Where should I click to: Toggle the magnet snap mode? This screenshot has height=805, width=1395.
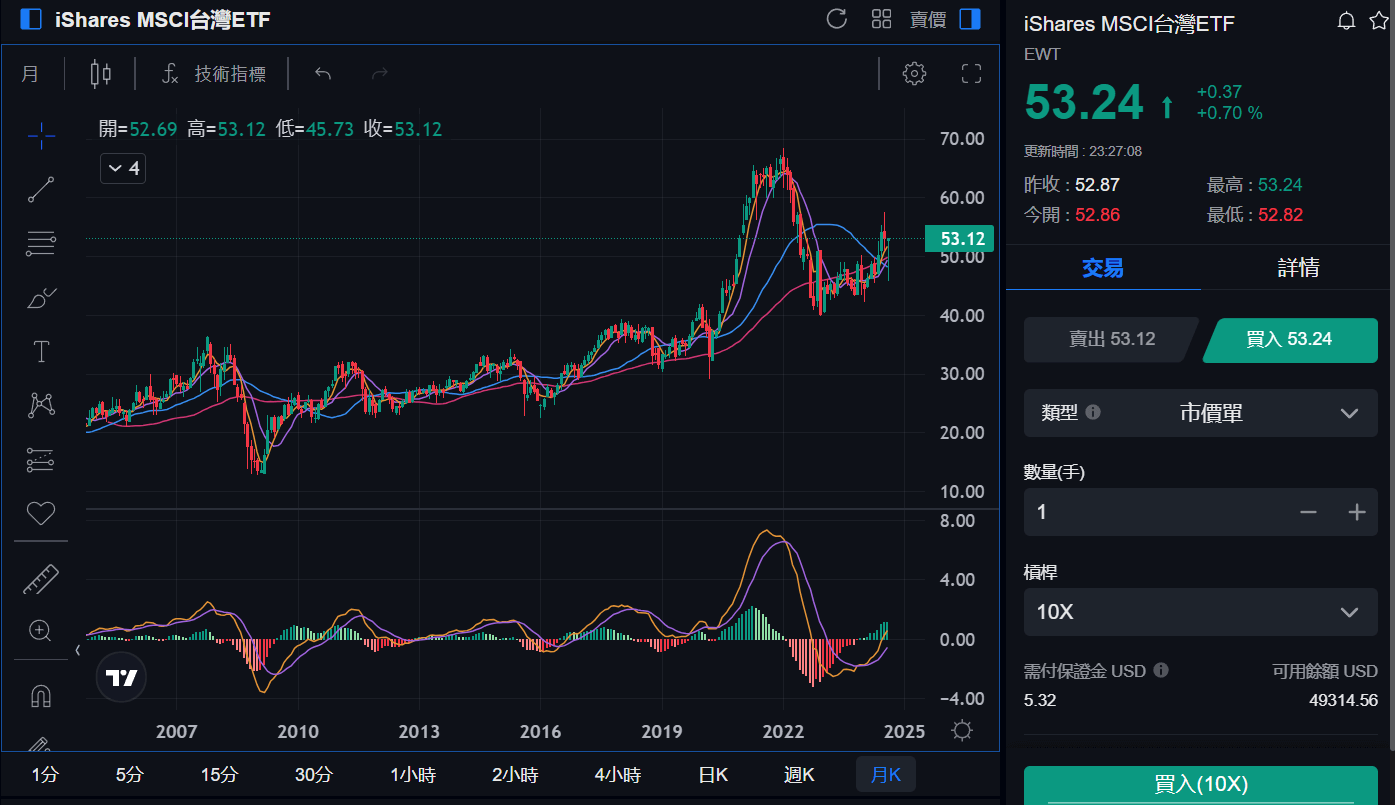40,695
